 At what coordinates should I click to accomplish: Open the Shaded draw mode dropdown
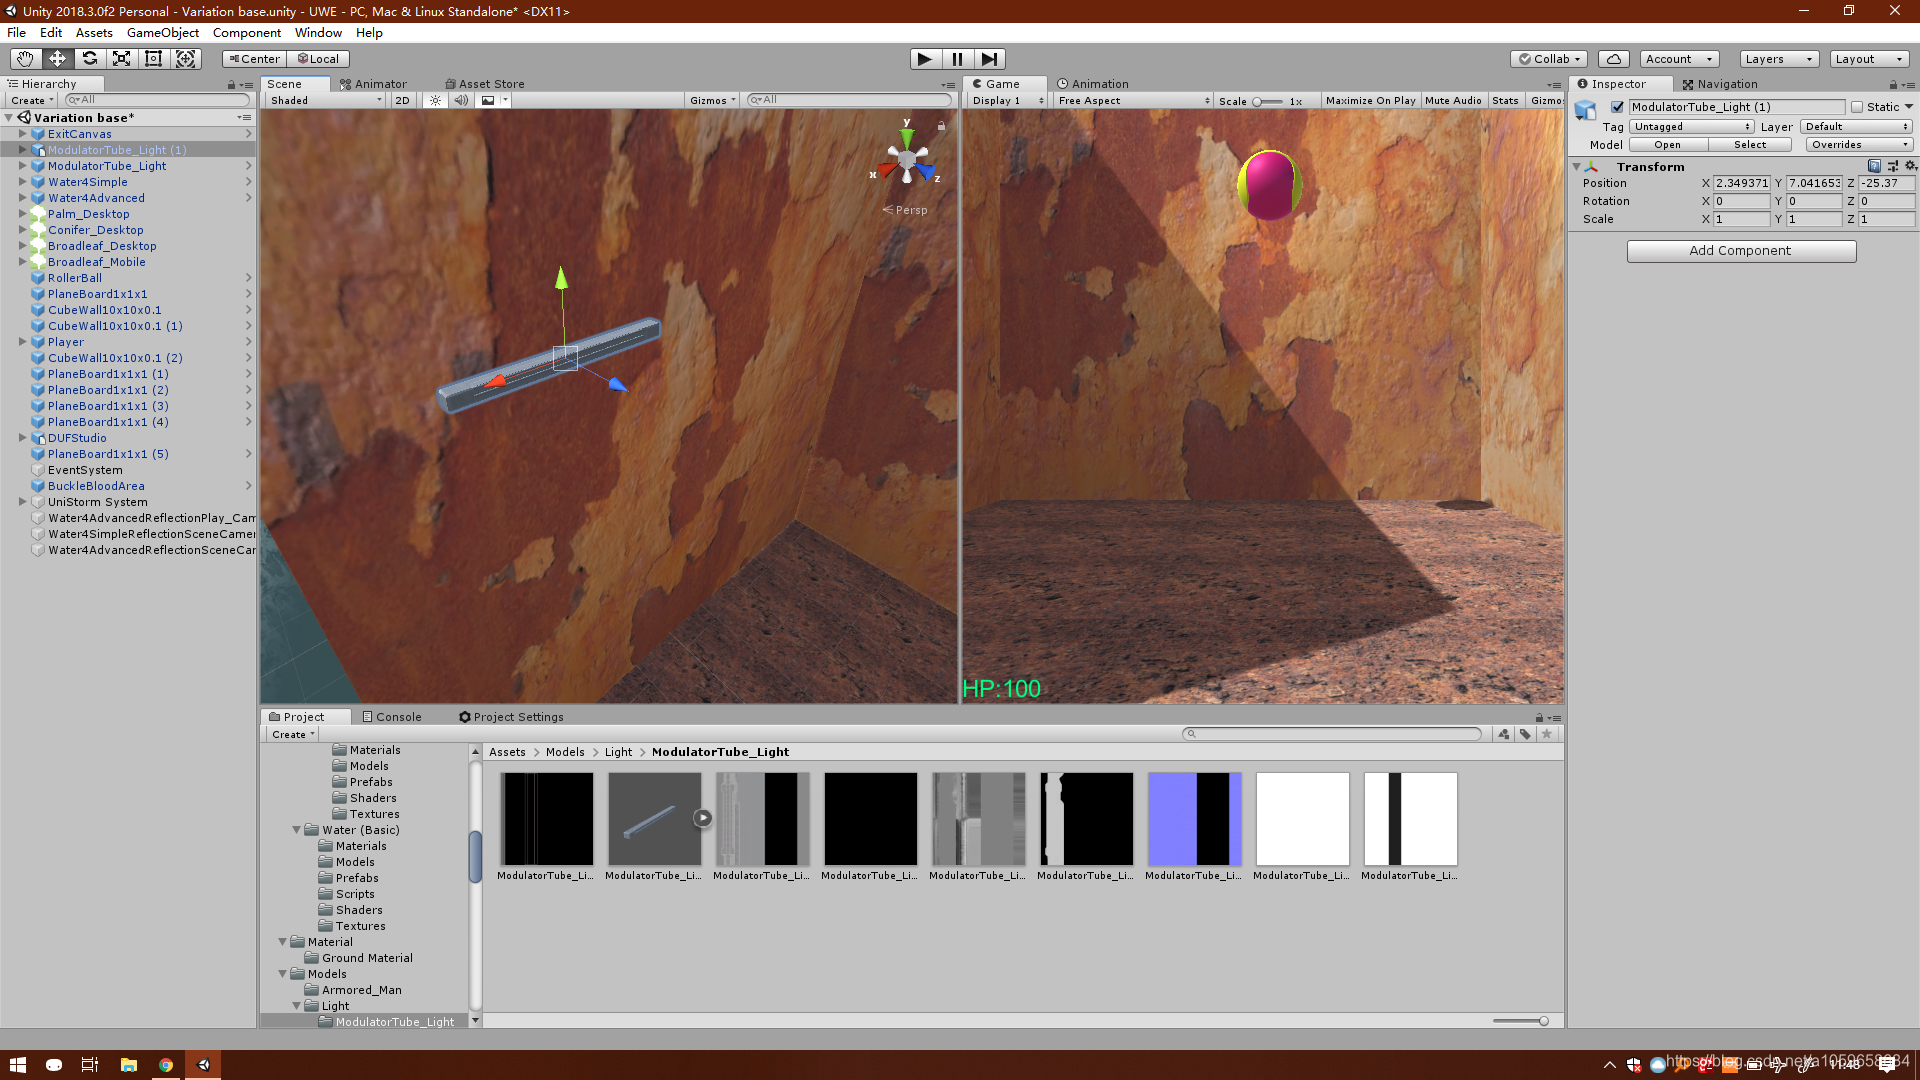[326, 100]
